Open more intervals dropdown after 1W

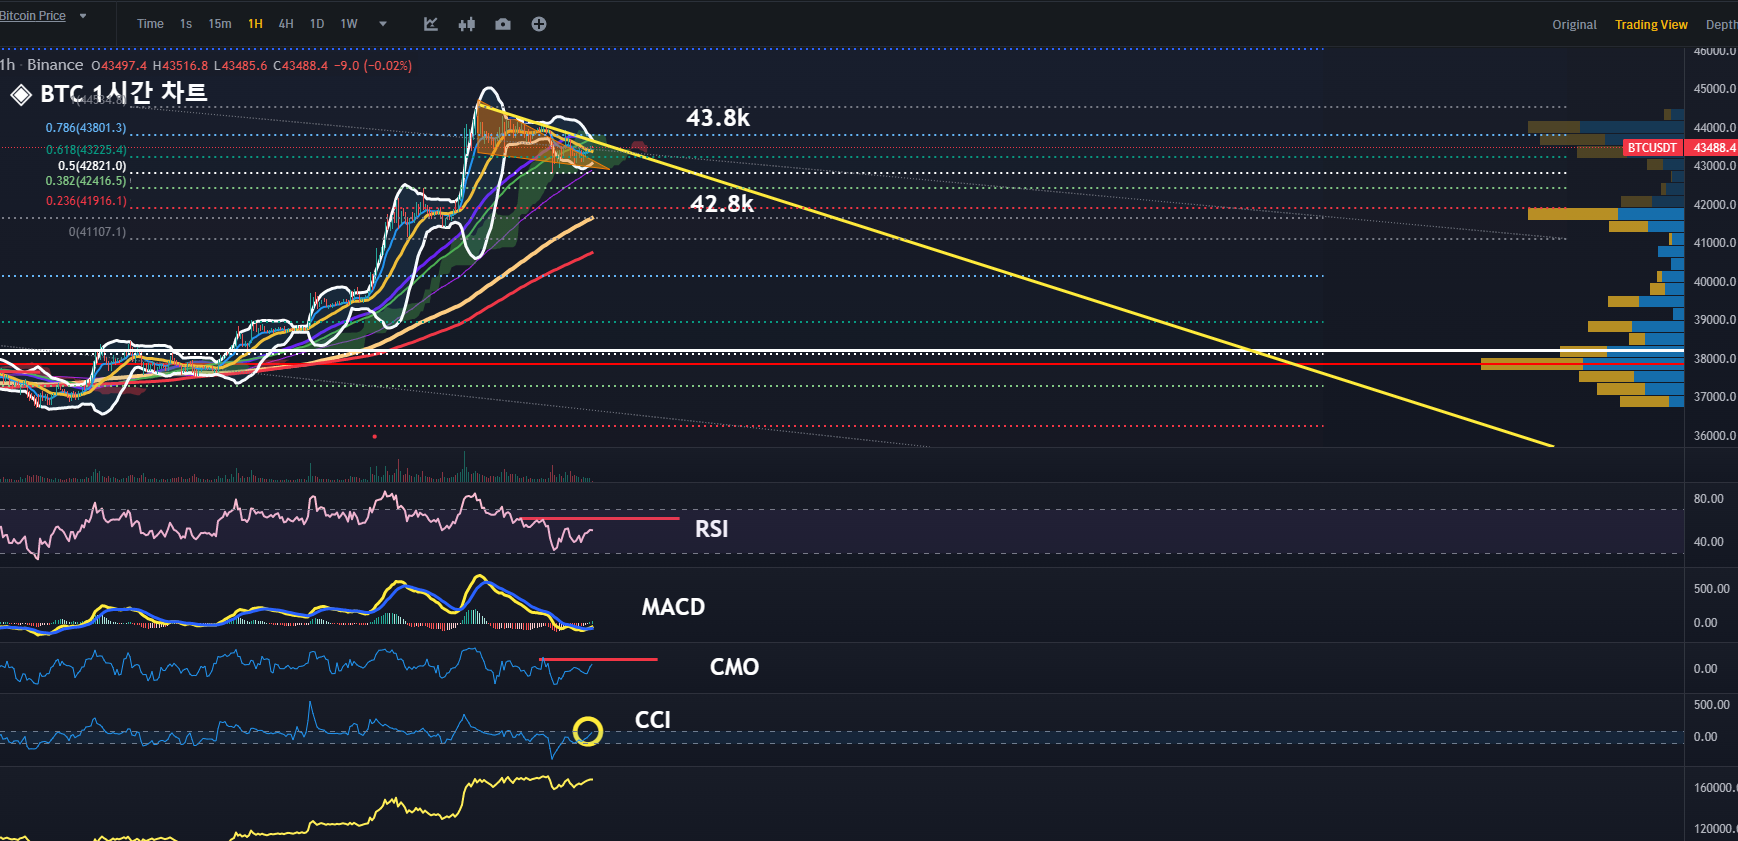coord(383,24)
